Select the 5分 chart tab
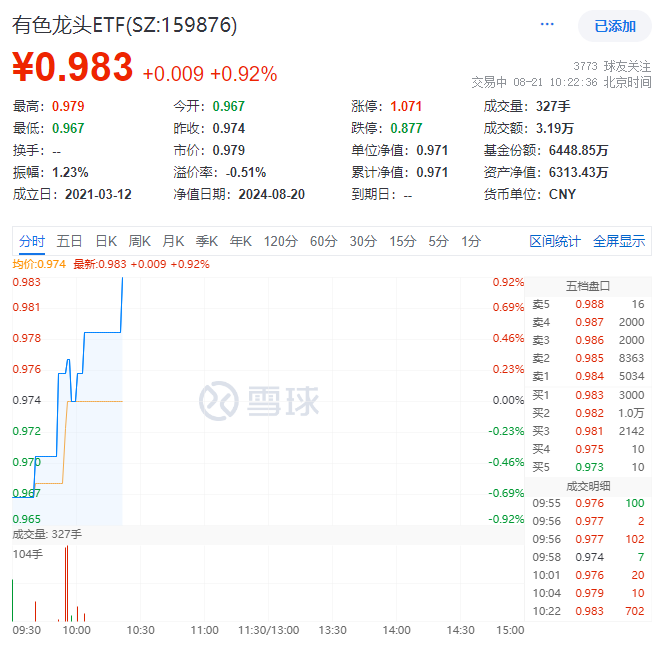Screen dimensions: 666x651 (x=438, y=241)
